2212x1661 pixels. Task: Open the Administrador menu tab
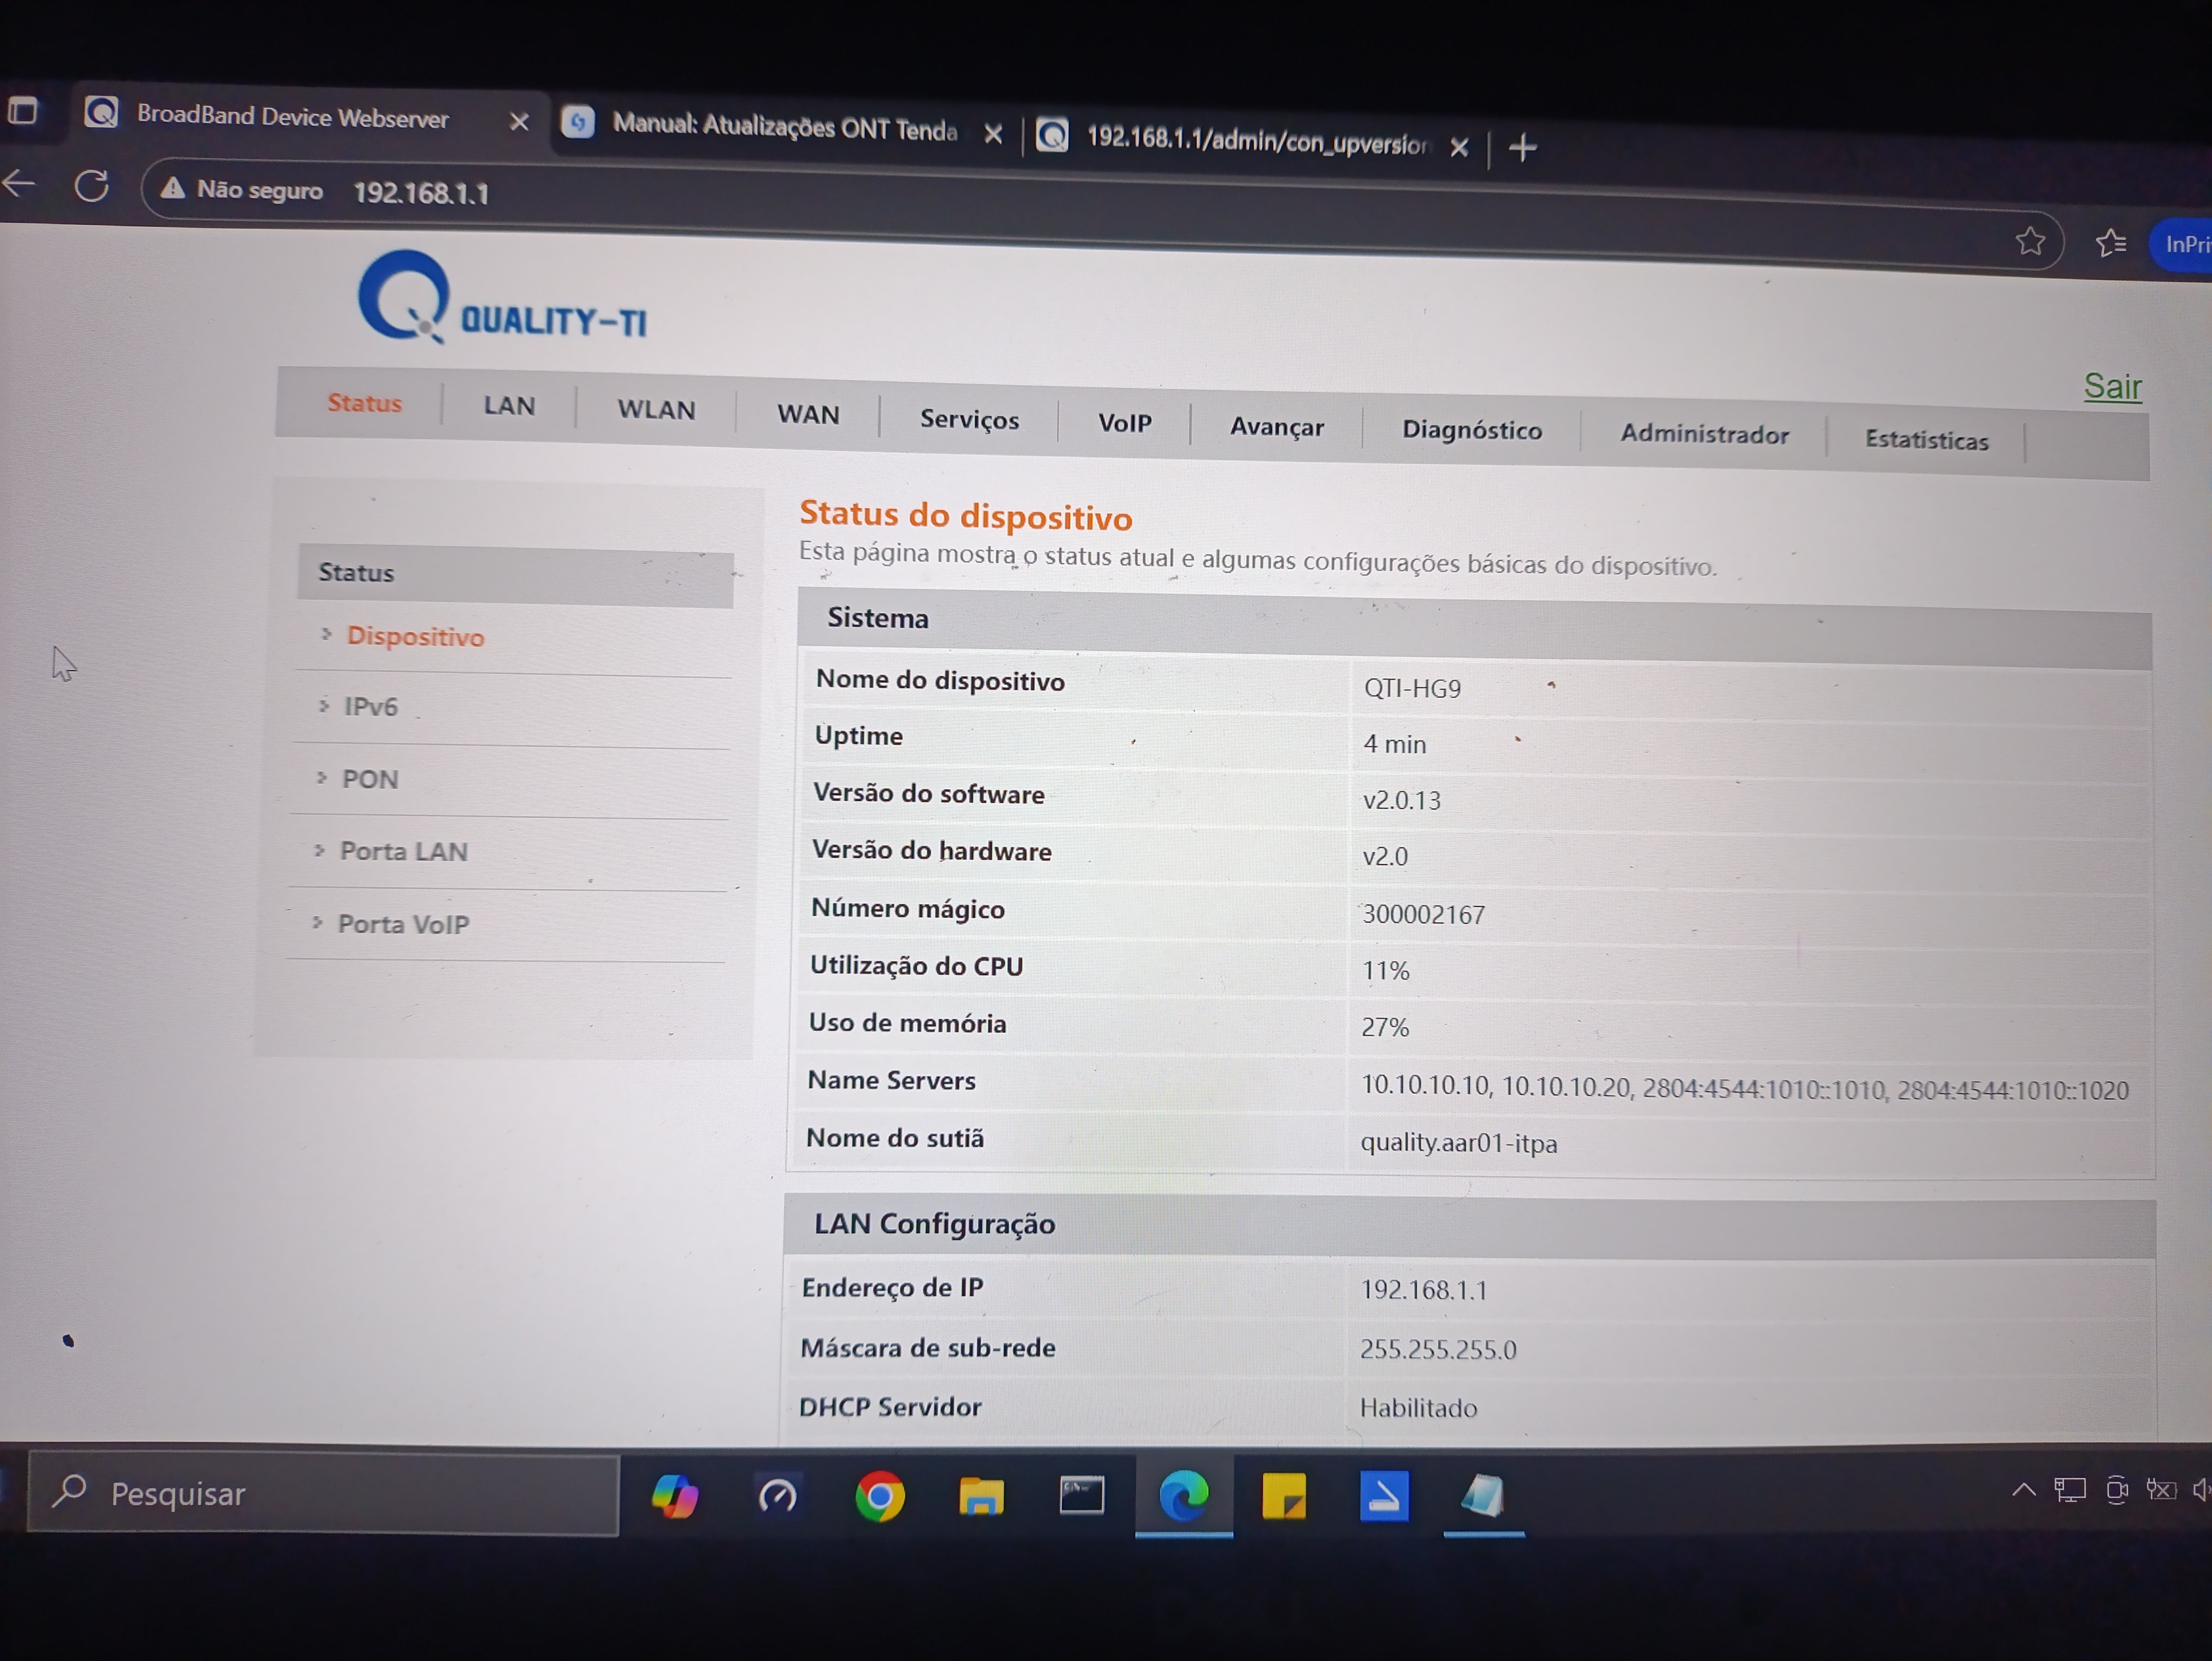point(1704,434)
